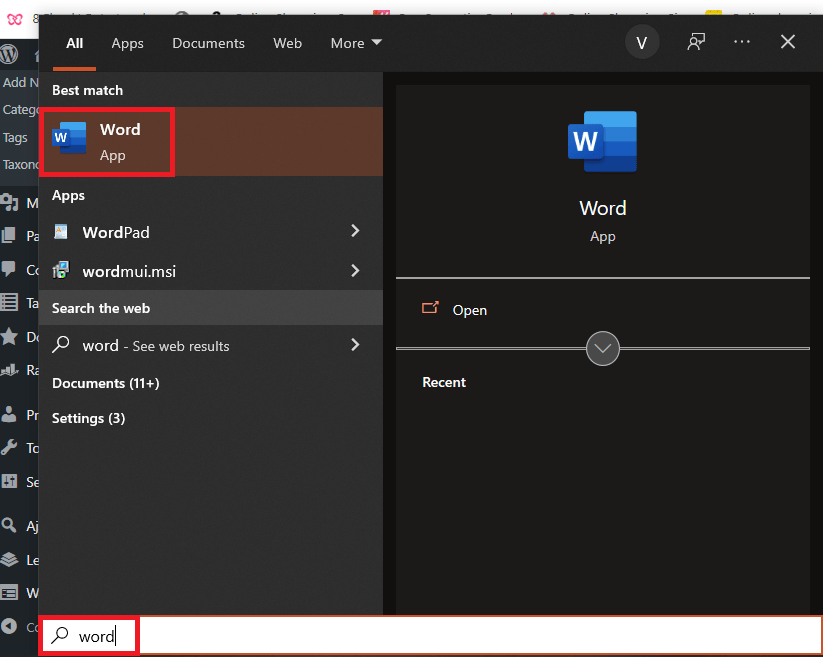
Task: Click the star icon in WordPress sidebar
Action: coord(9,336)
